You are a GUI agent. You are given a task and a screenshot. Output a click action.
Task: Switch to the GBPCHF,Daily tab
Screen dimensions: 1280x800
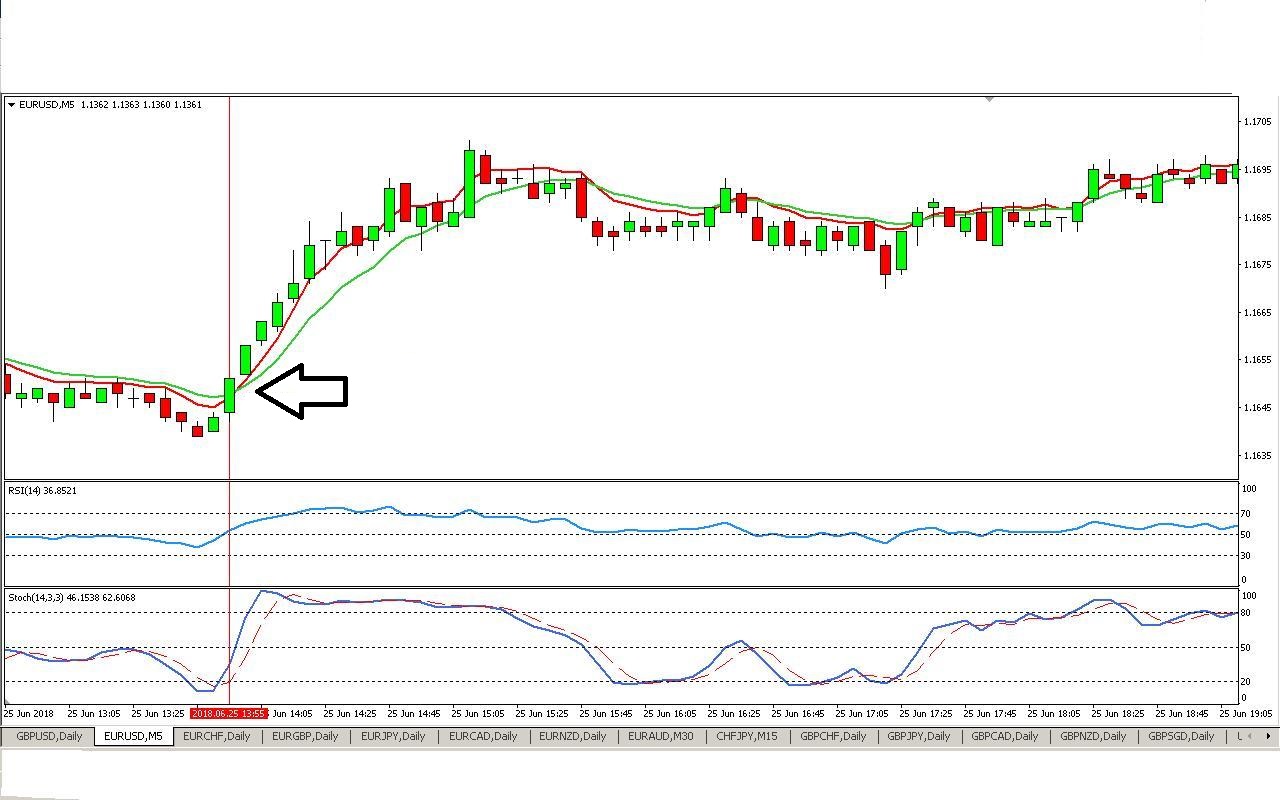[833, 736]
